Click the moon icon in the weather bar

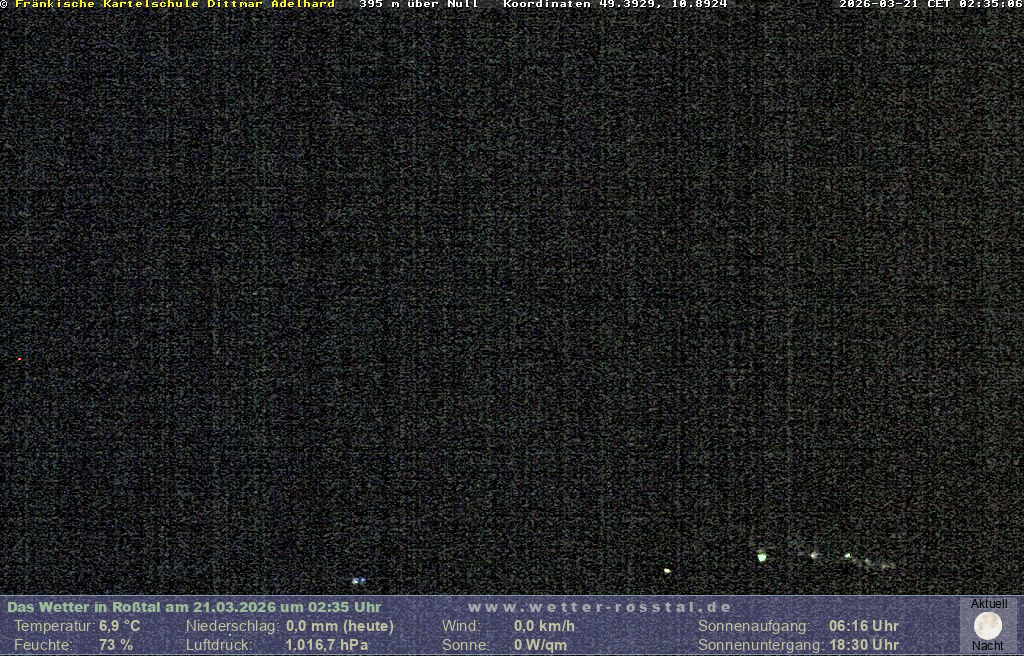coord(987,626)
